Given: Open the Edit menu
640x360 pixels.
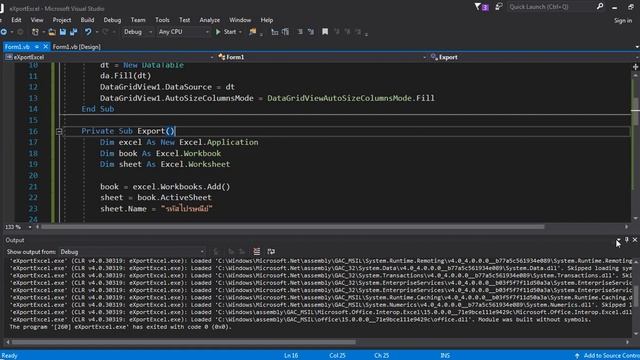Looking at the screenshot, I should click(x=16, y=20).
